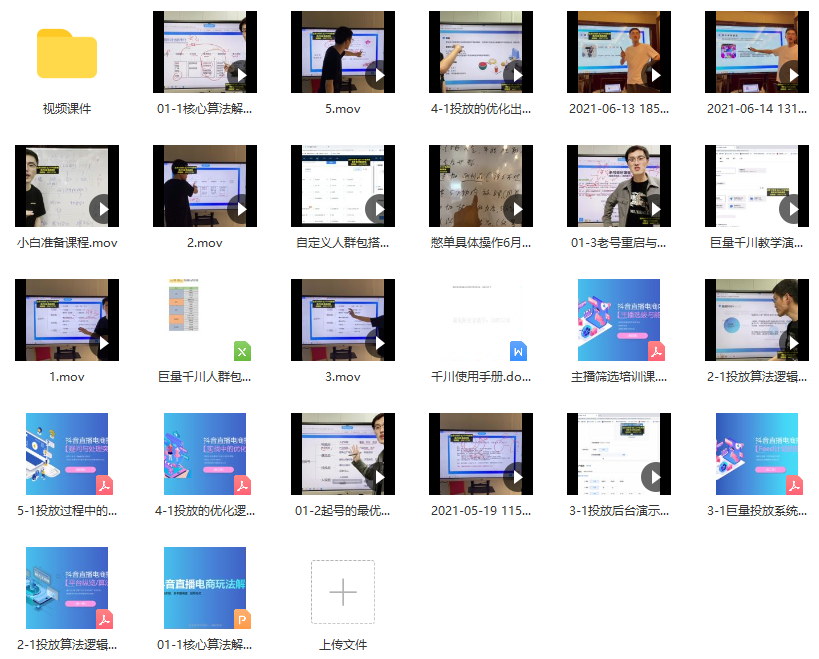Open the 巨量千川人群包 Excel file icon
Image resolution: width=819 pixels, height=659 pixels.
[x=205, y=319]
